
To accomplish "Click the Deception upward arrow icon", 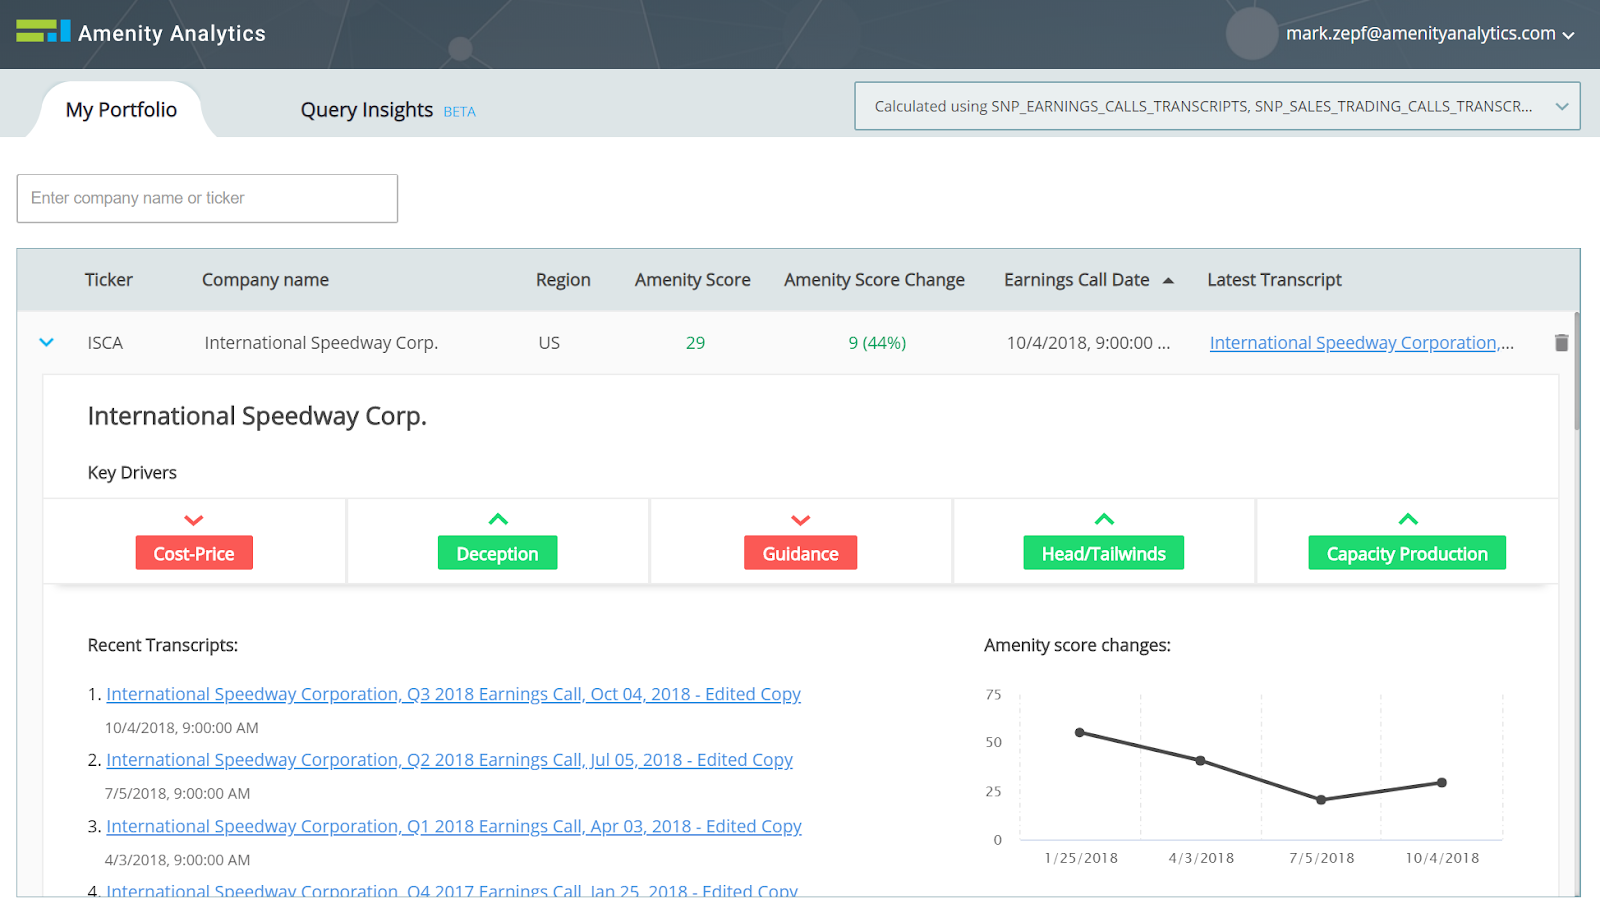I will 498,519.
